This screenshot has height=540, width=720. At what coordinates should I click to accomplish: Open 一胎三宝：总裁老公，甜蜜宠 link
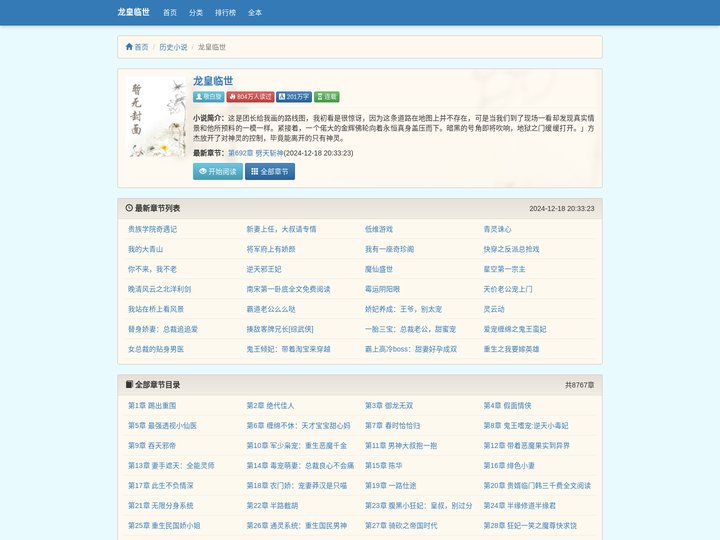[x=411, y=329]
